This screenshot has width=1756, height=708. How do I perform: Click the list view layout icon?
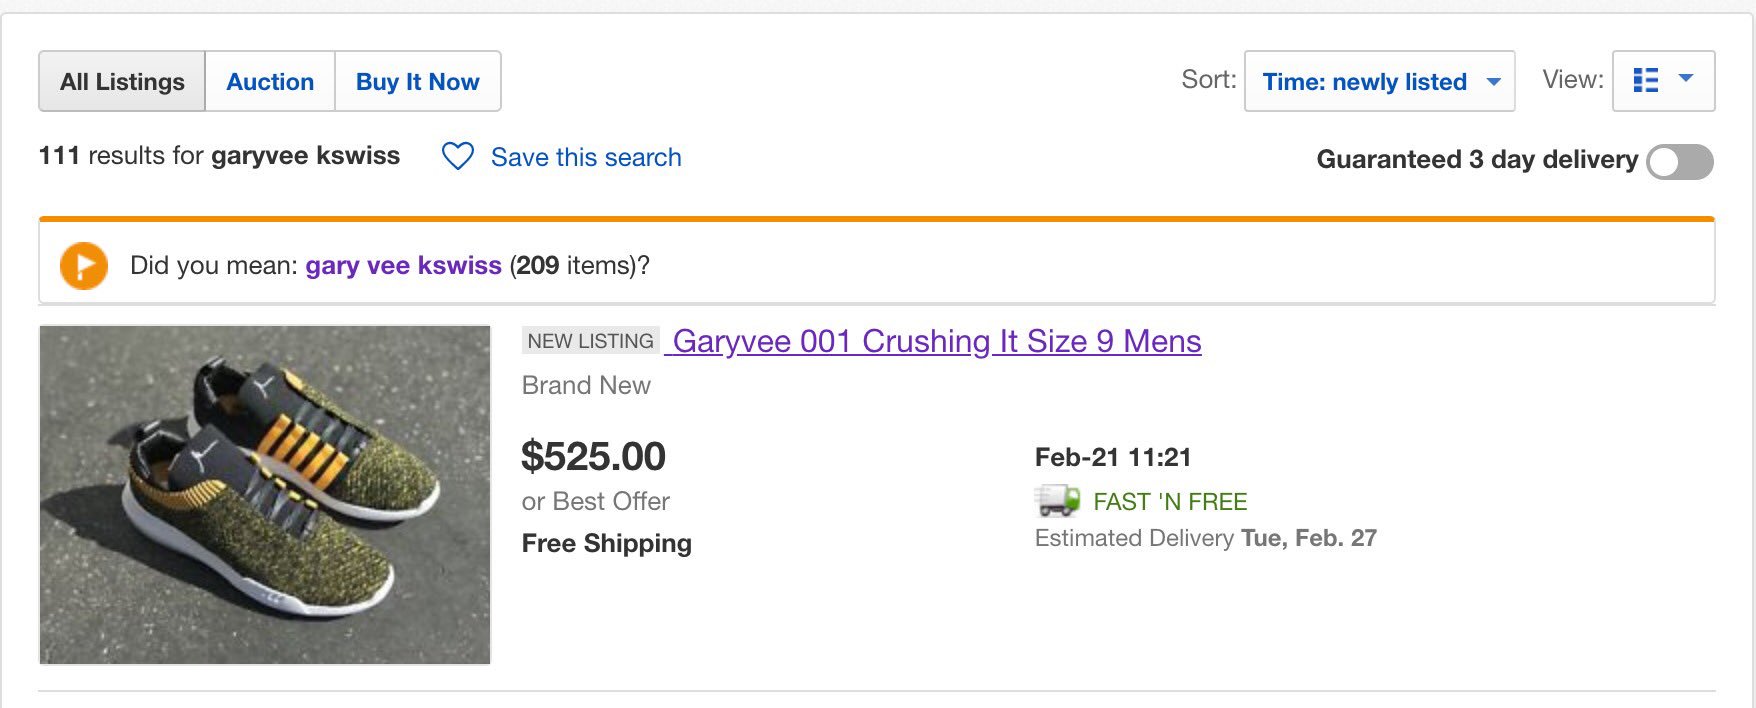pyautogui.click(x=1645, y=80)
